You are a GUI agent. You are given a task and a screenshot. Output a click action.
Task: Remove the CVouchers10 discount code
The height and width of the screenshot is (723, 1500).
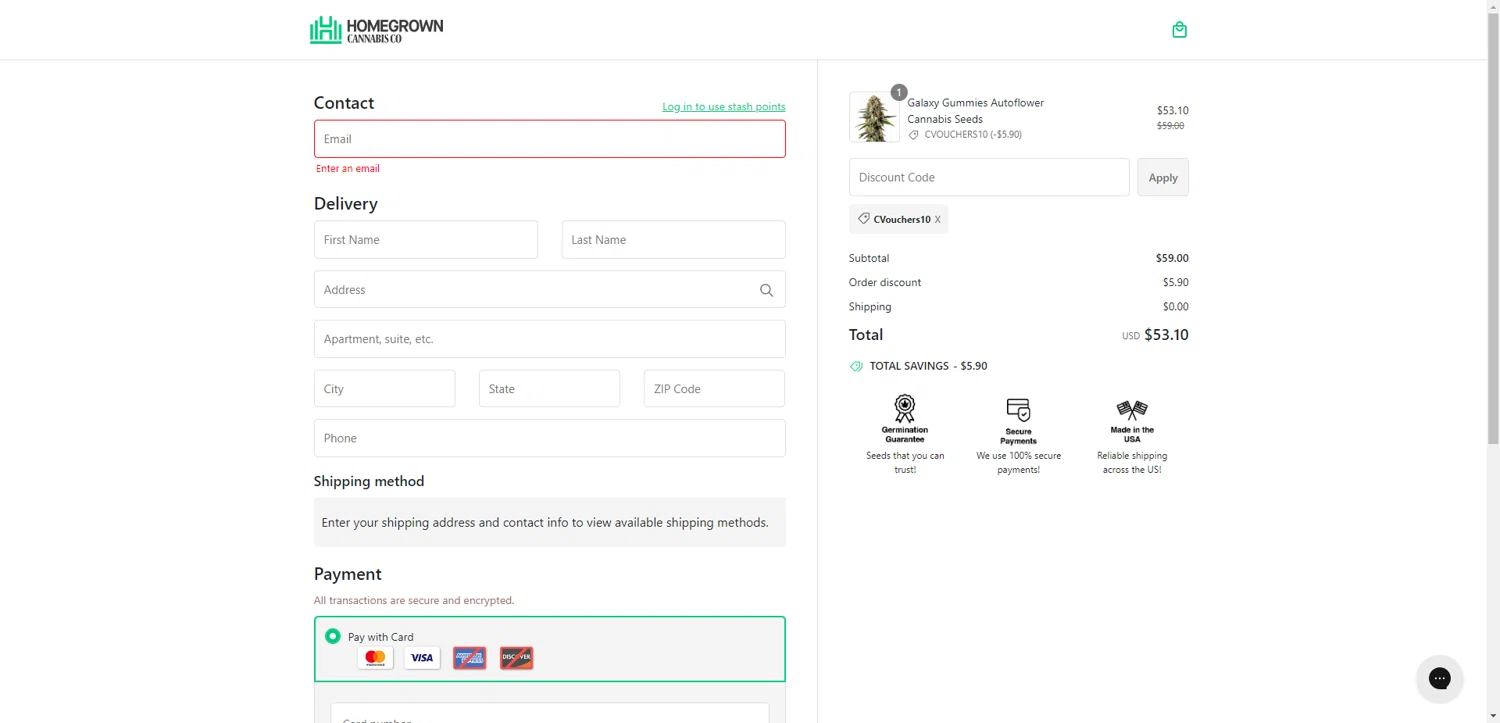(937, 220)
